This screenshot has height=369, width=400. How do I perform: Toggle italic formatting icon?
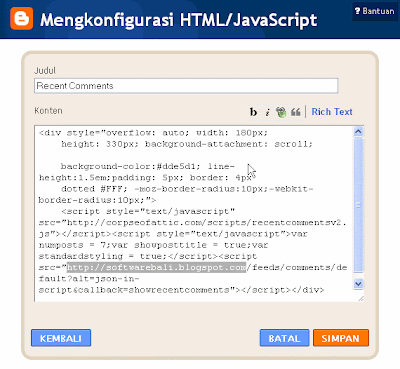pyautogui.click(x=267, y=112)
